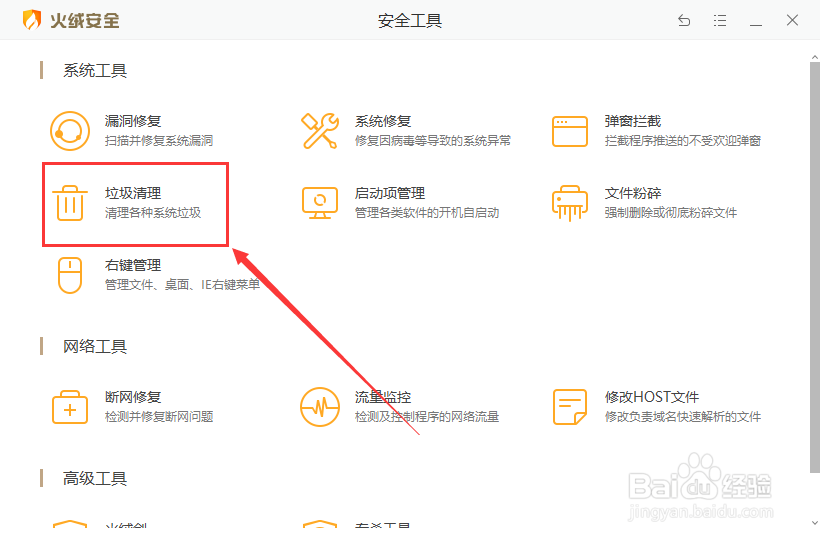Image resolution: width=820 pixels, height=540 pixels.
Task: Click description 强制删除或彻底粉碎文件
Action: [671, 213]
